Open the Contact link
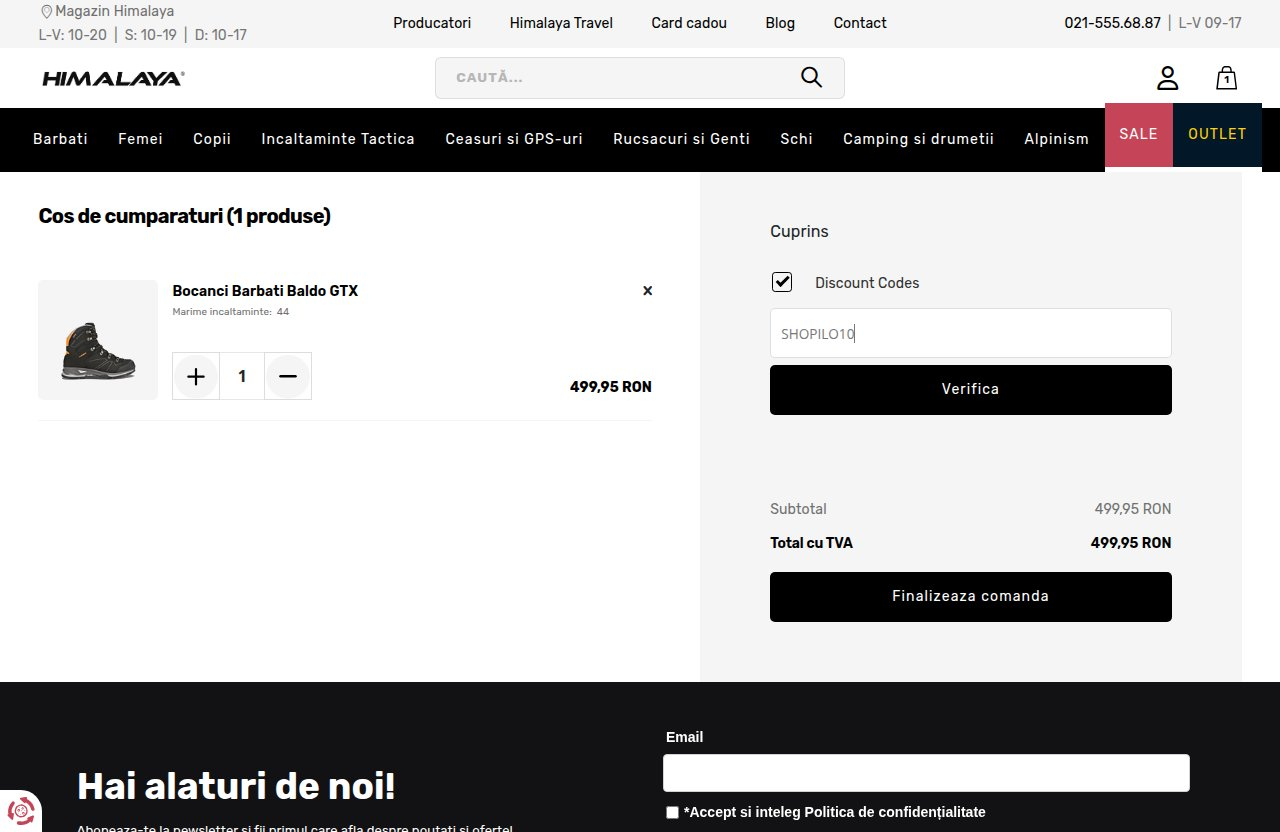 point(860,23)
